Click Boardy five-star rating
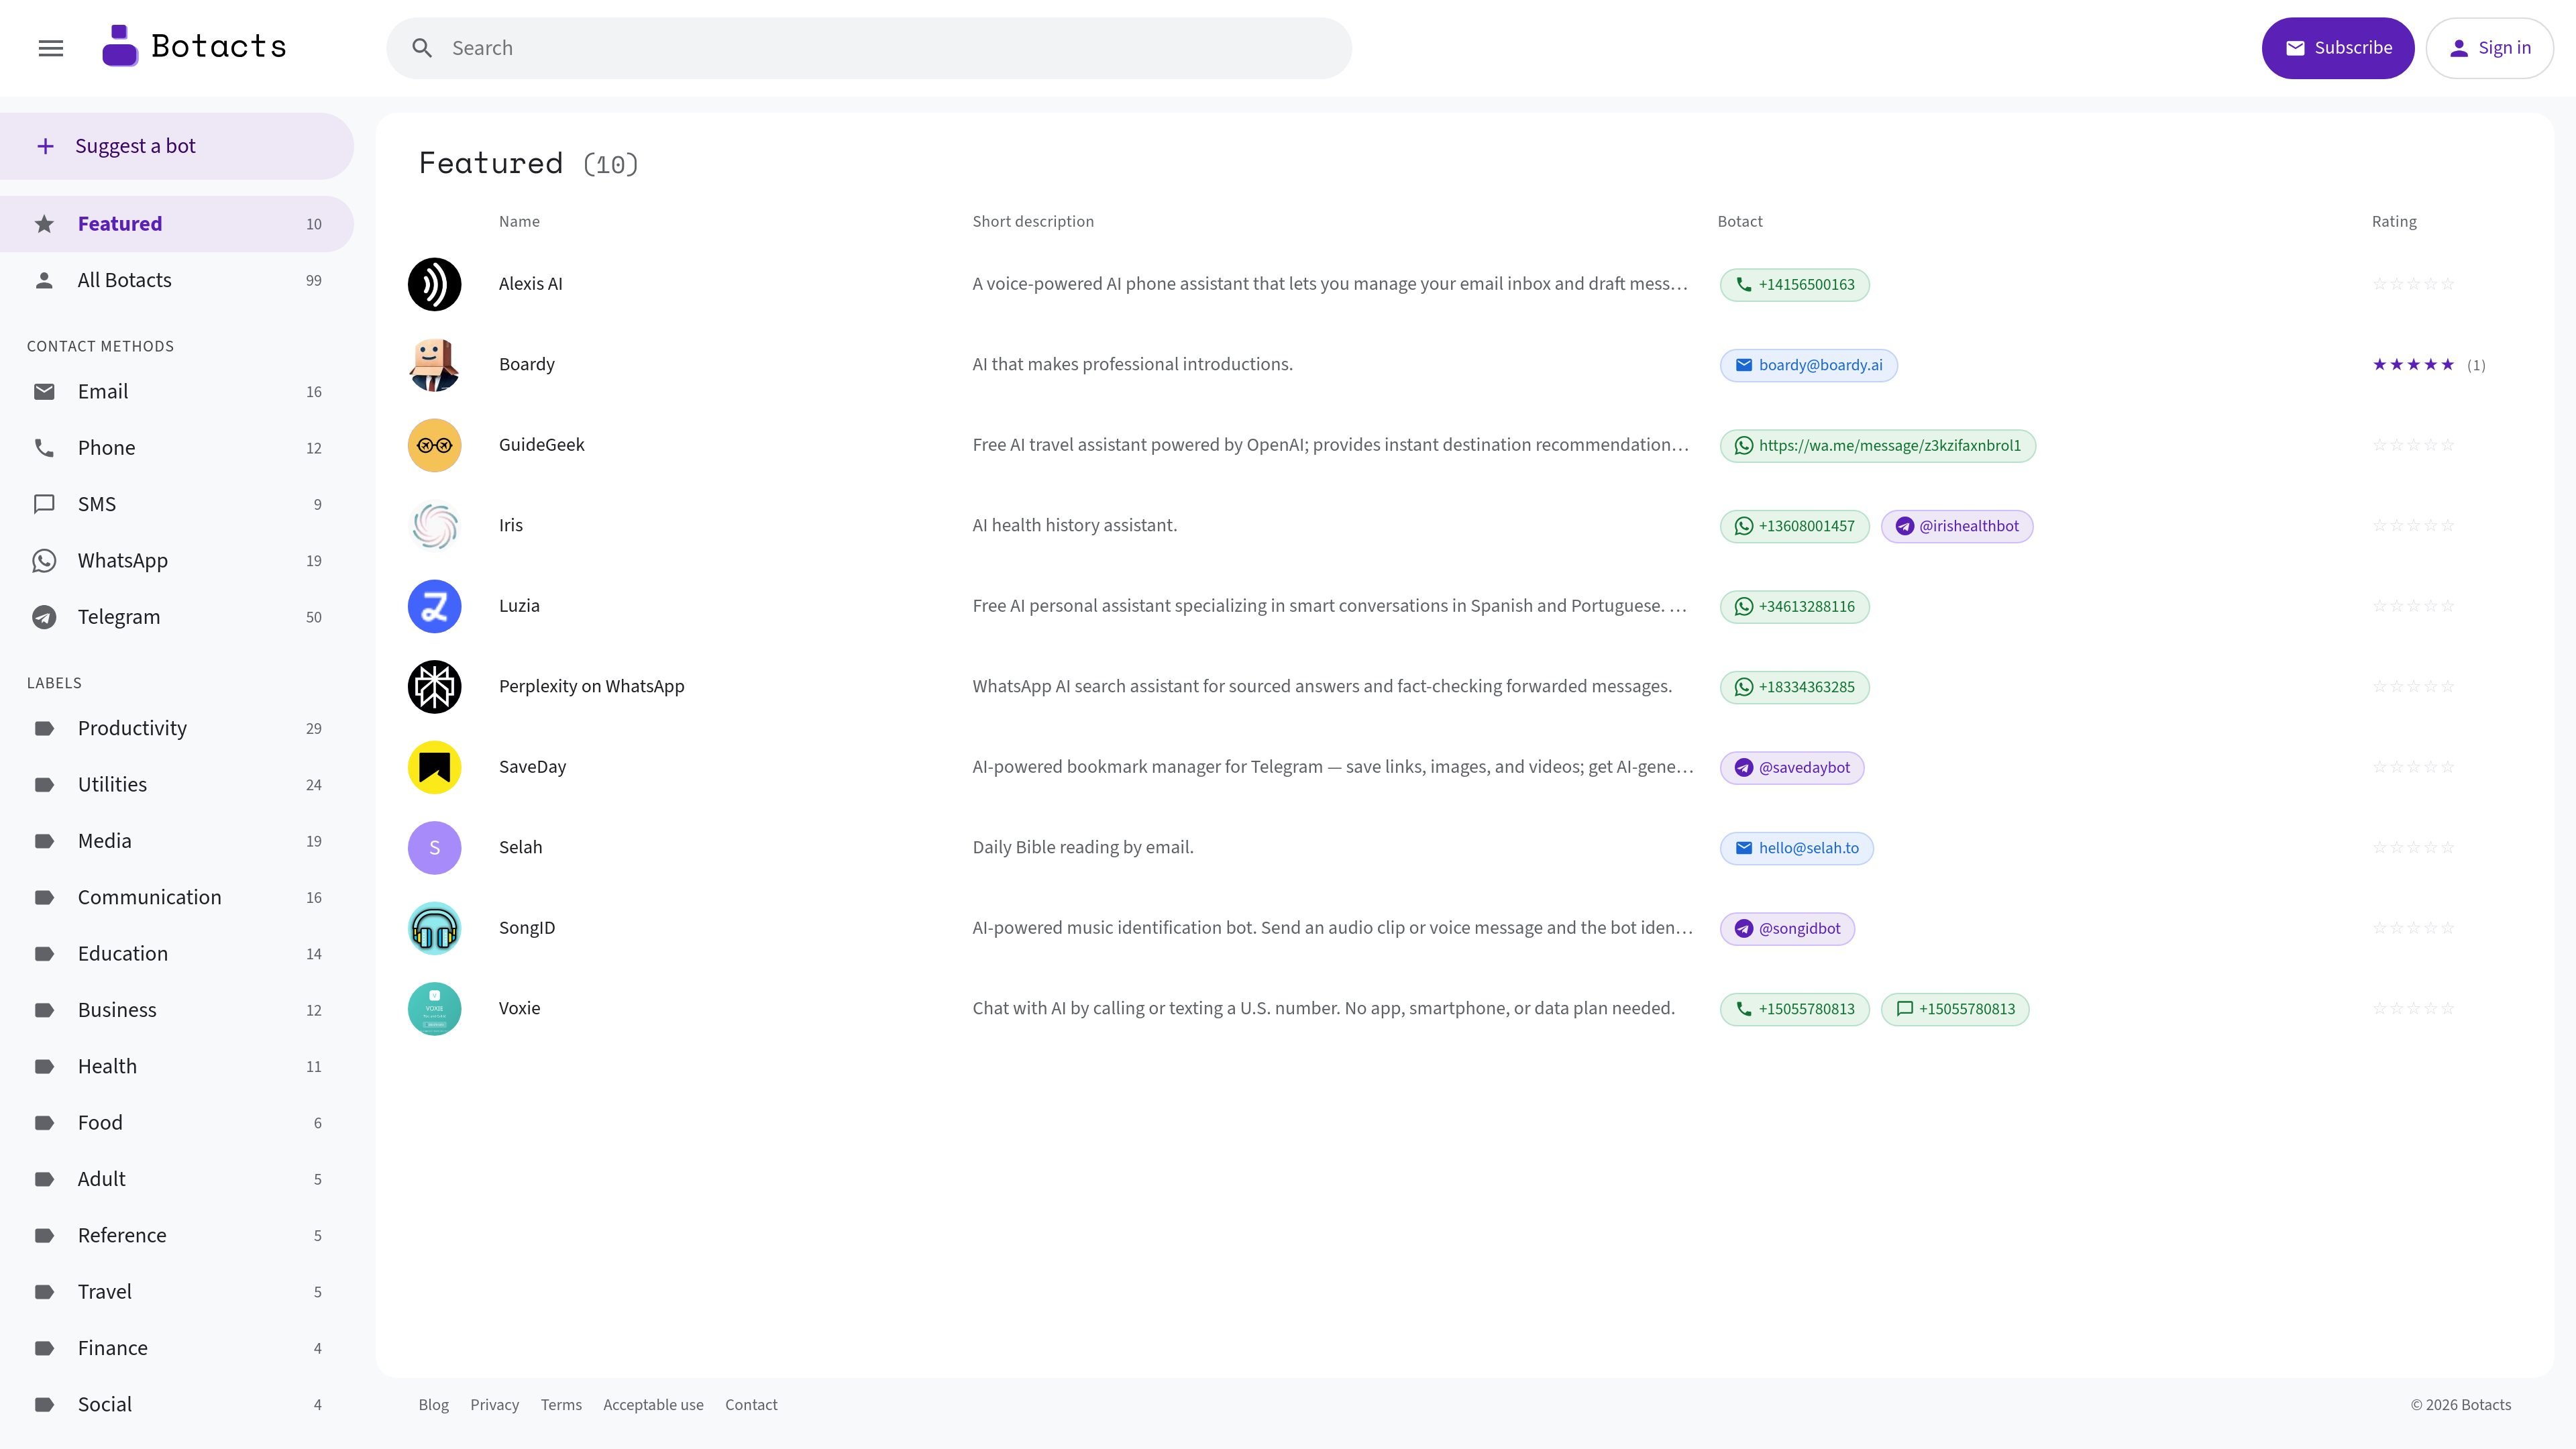The height and width of the screenshot is (1449, 2576). click(x=2413, y=365)
